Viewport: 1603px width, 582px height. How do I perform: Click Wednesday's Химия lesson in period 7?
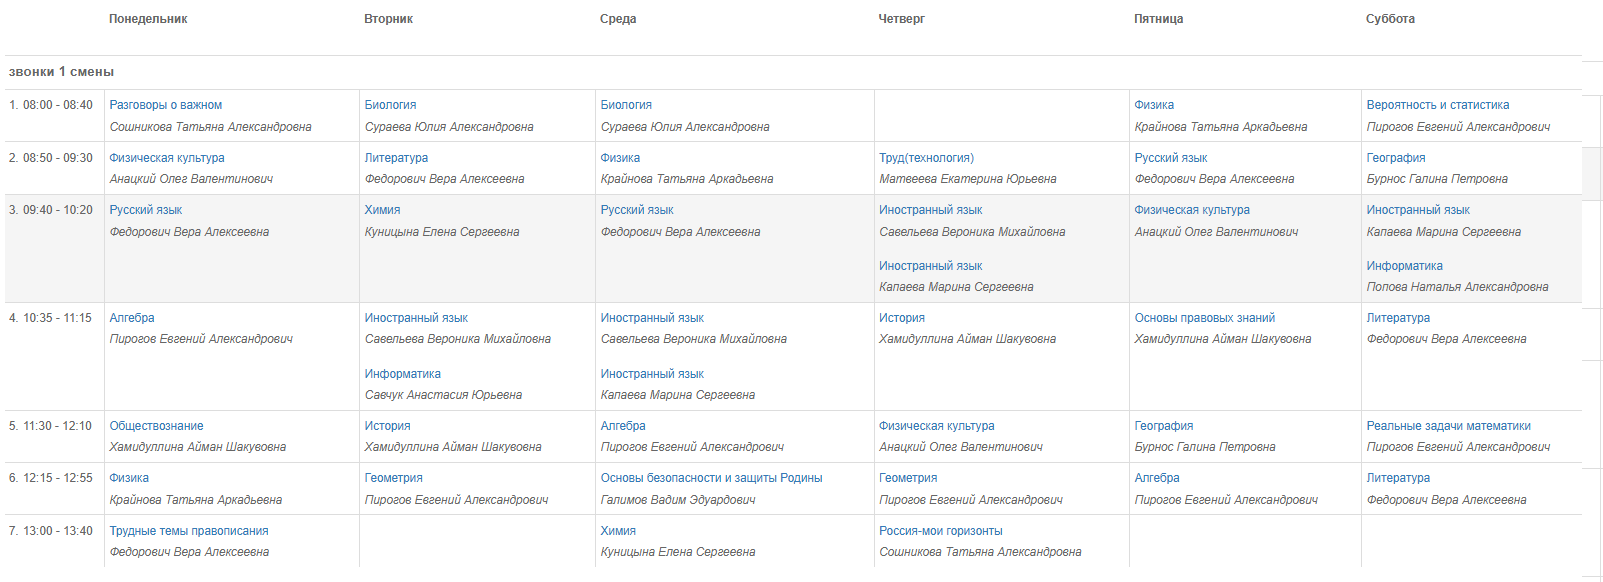(x=618, y=531)
